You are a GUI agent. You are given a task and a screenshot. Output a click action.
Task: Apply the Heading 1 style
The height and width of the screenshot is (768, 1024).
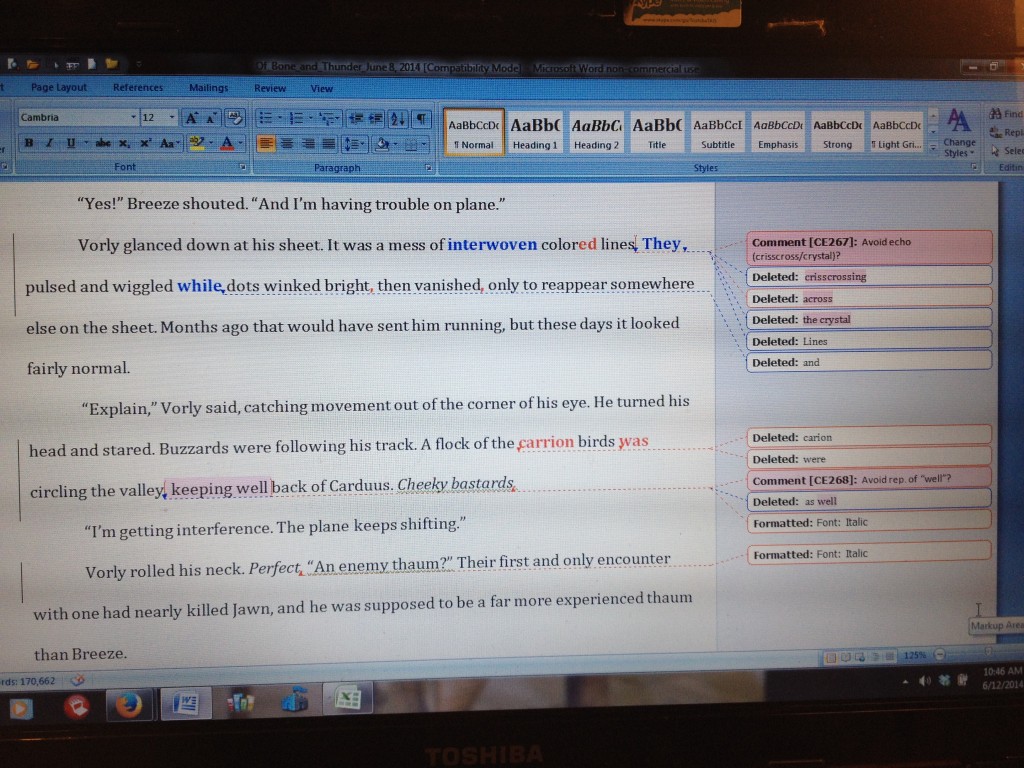coord(535,133)
